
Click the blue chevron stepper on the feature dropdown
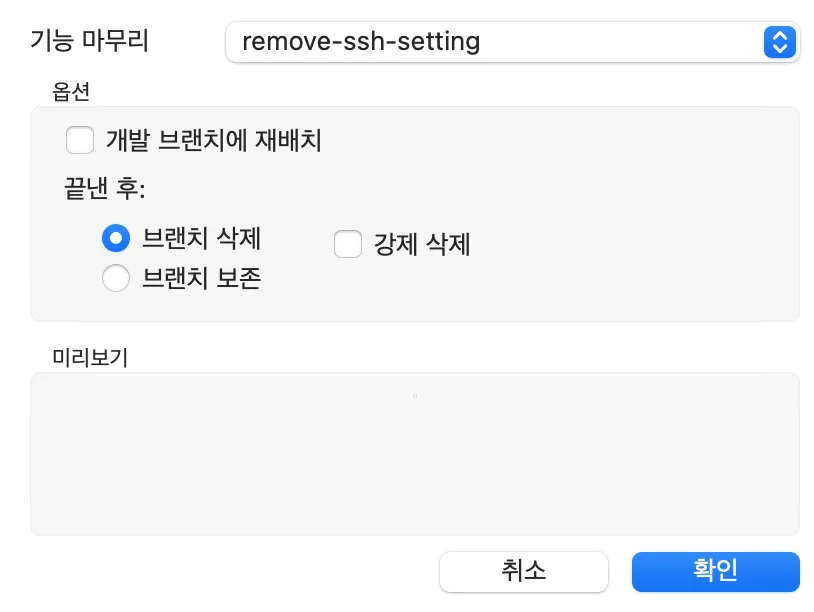[x=778, y=42]
